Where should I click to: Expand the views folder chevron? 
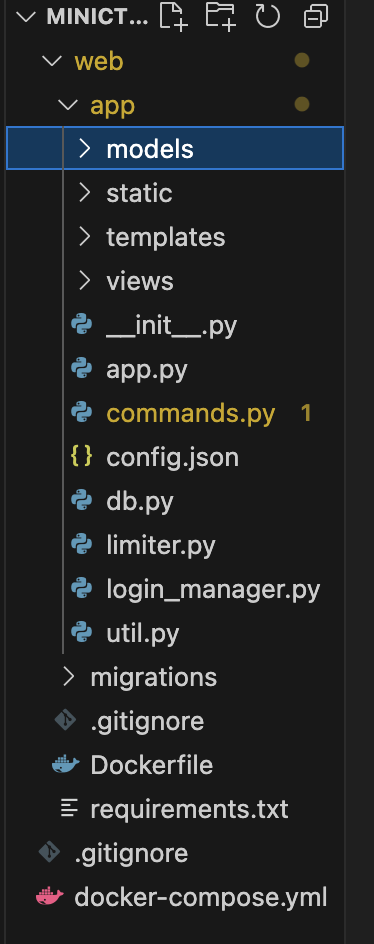(x=85, y=281)
